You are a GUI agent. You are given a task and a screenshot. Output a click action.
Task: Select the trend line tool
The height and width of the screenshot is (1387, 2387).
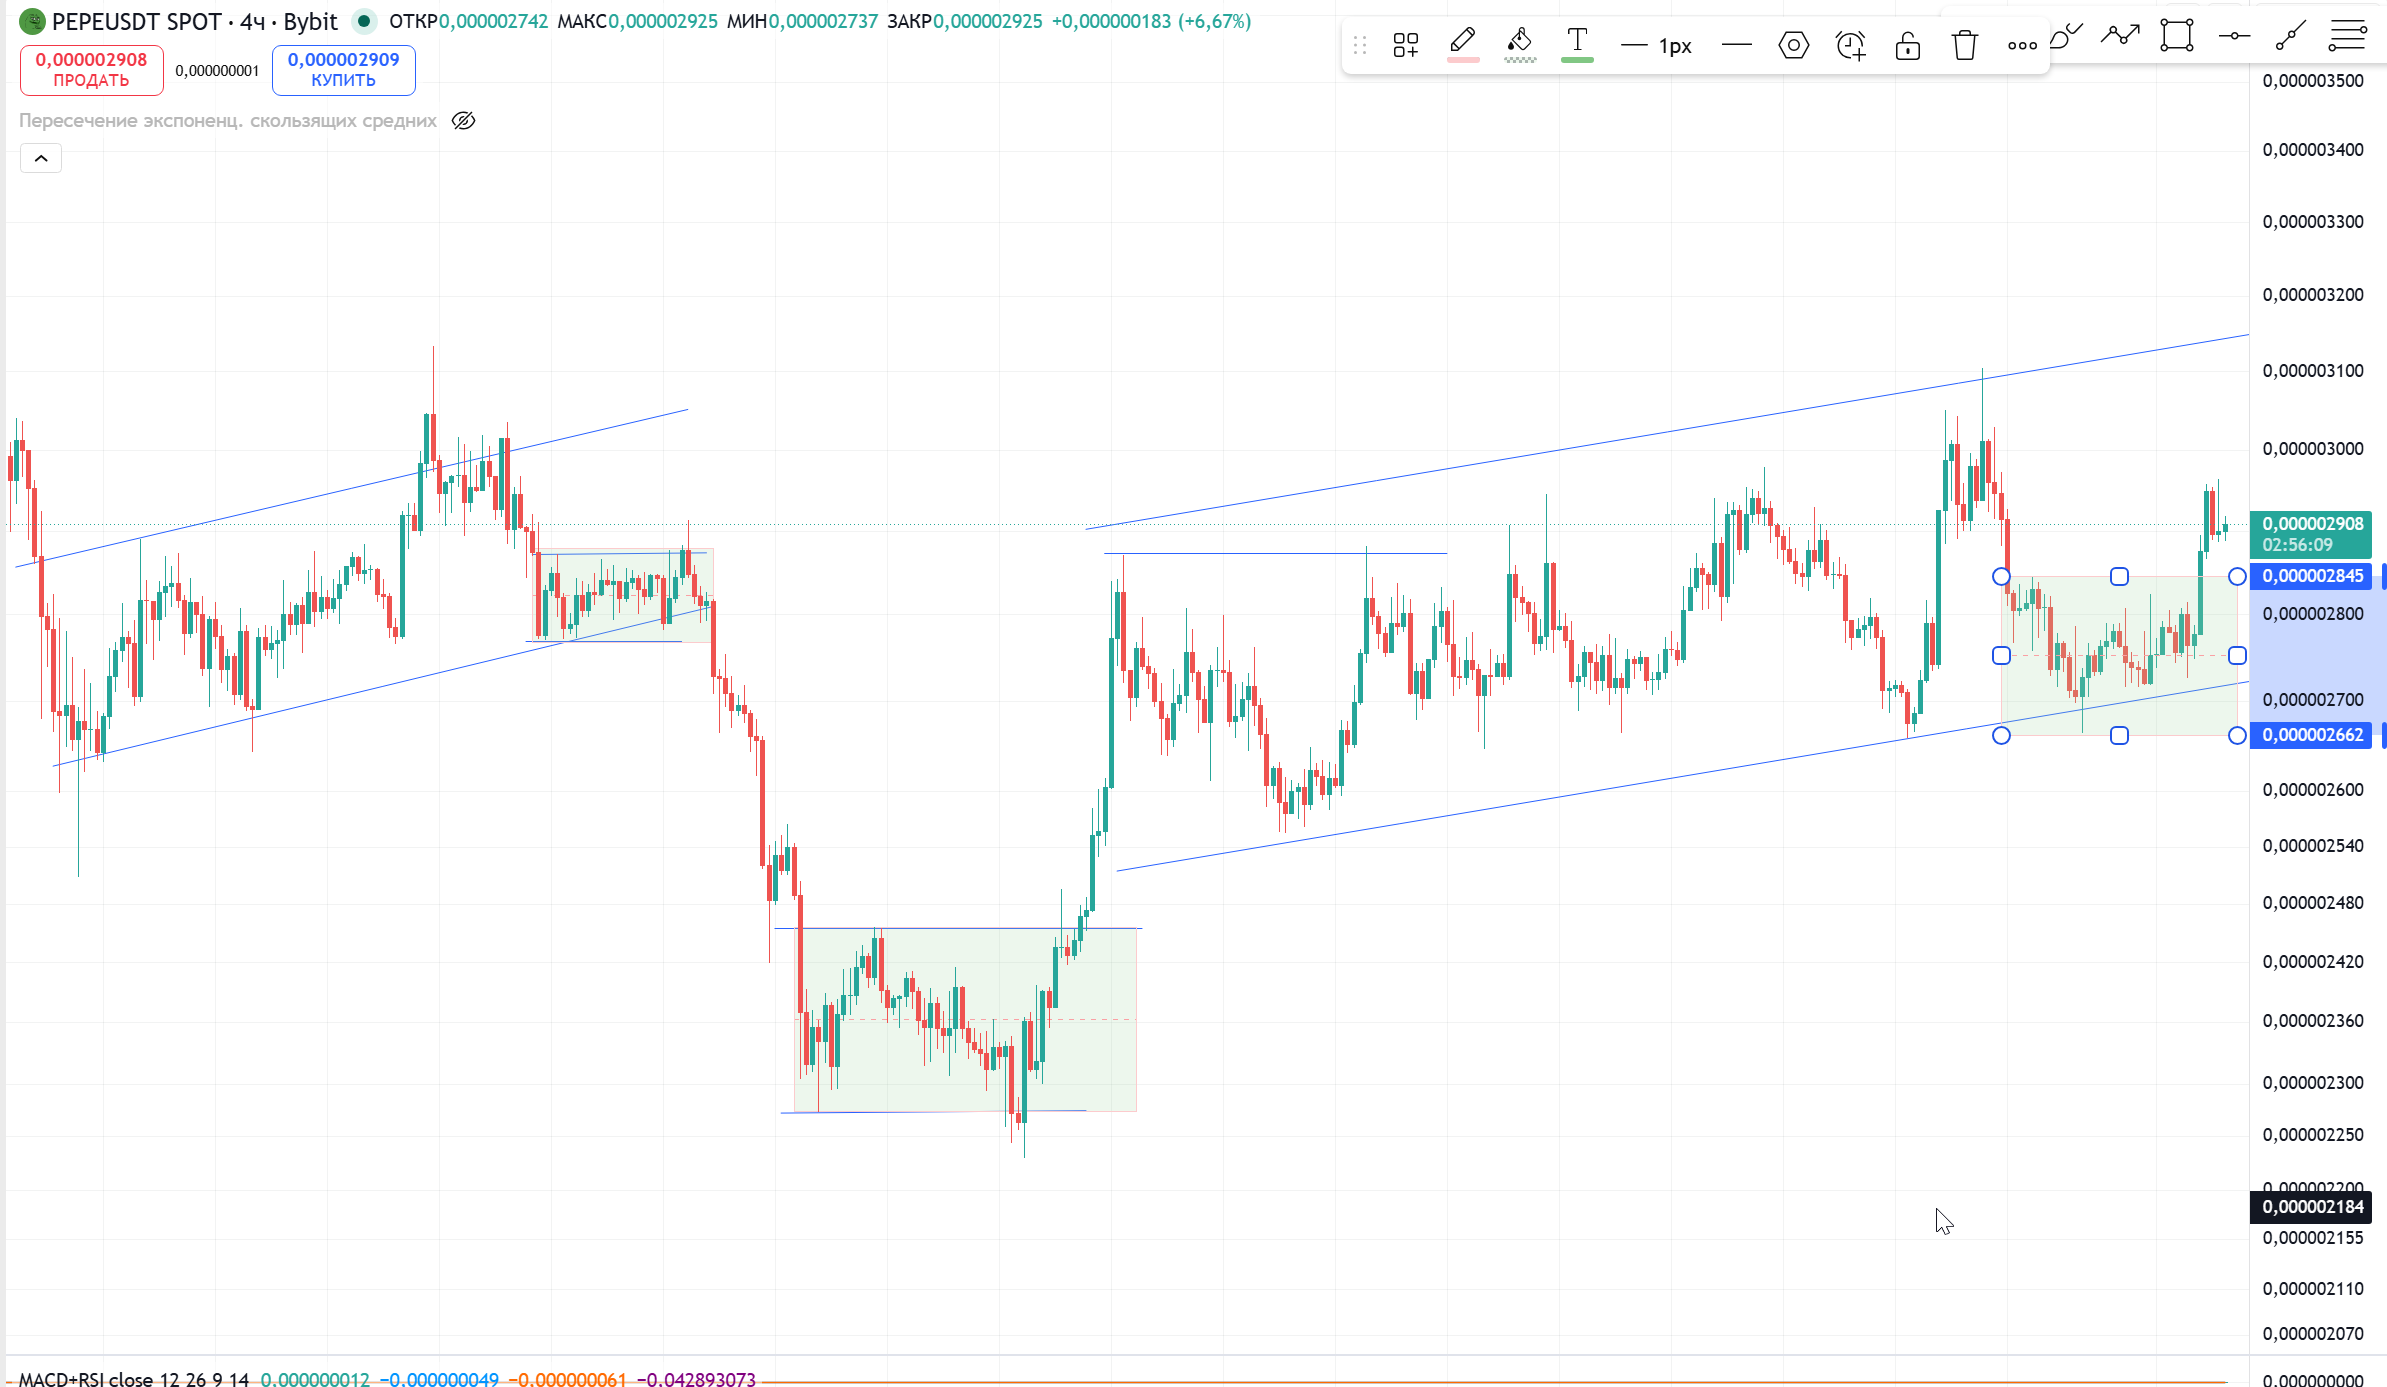2291,36
